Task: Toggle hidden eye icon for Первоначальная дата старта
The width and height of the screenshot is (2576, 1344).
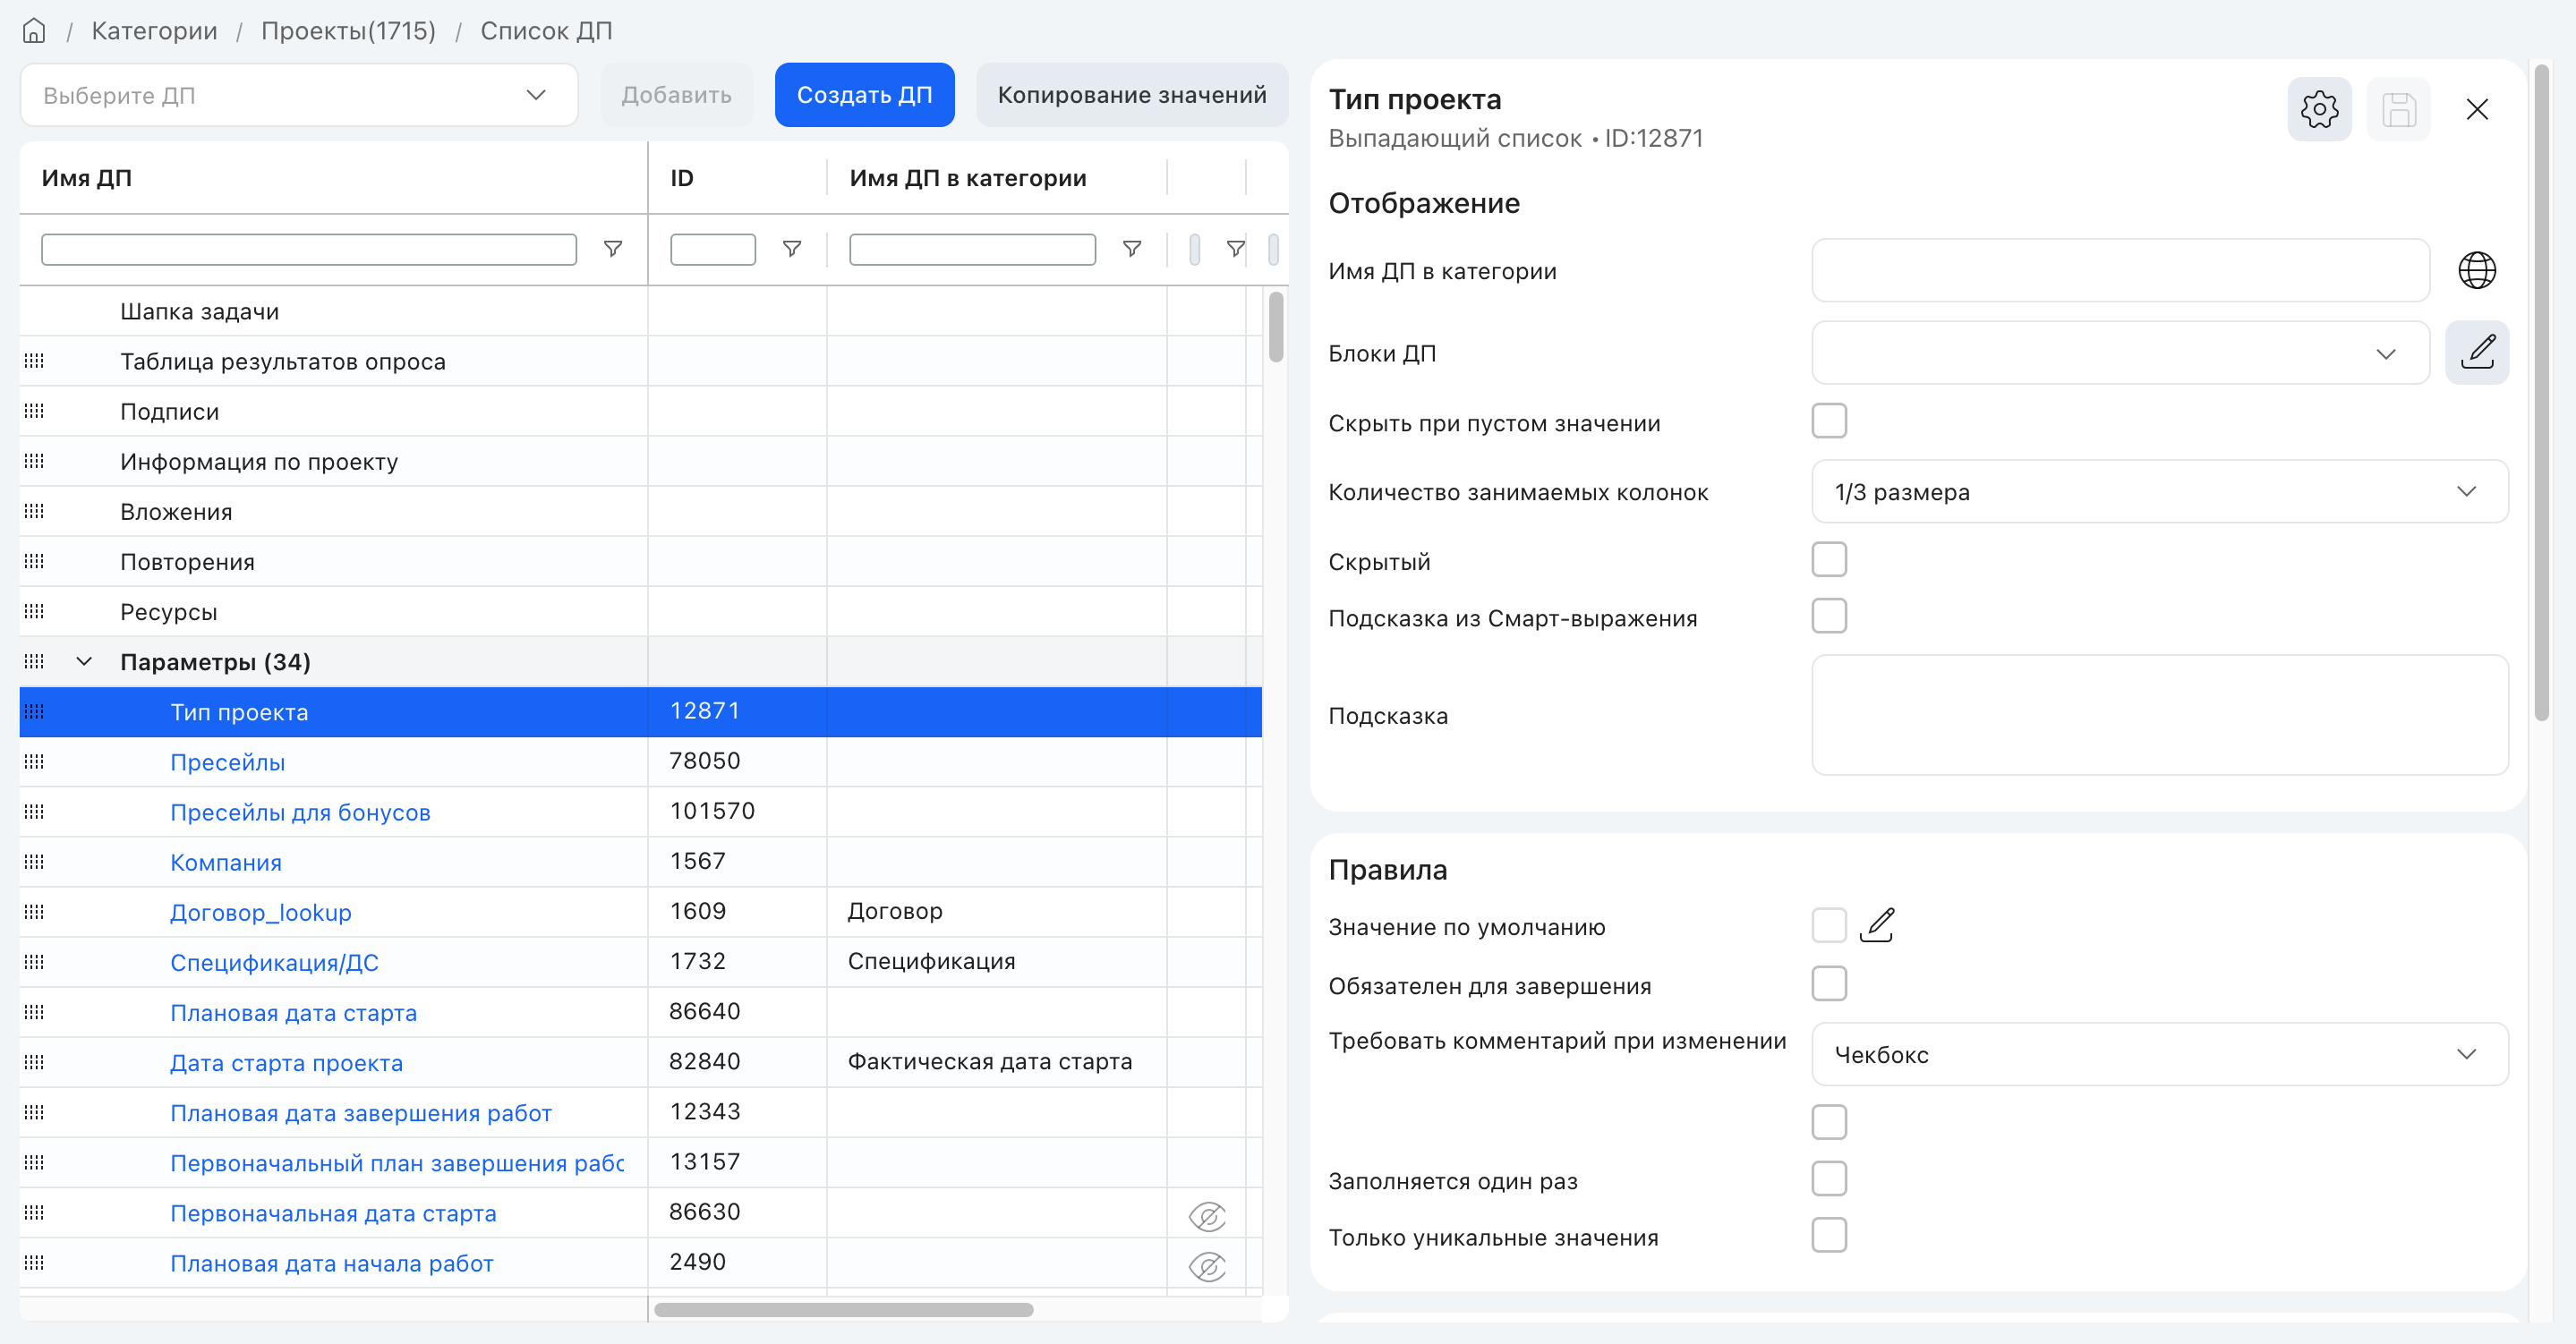Action: coord(1207,1216)
